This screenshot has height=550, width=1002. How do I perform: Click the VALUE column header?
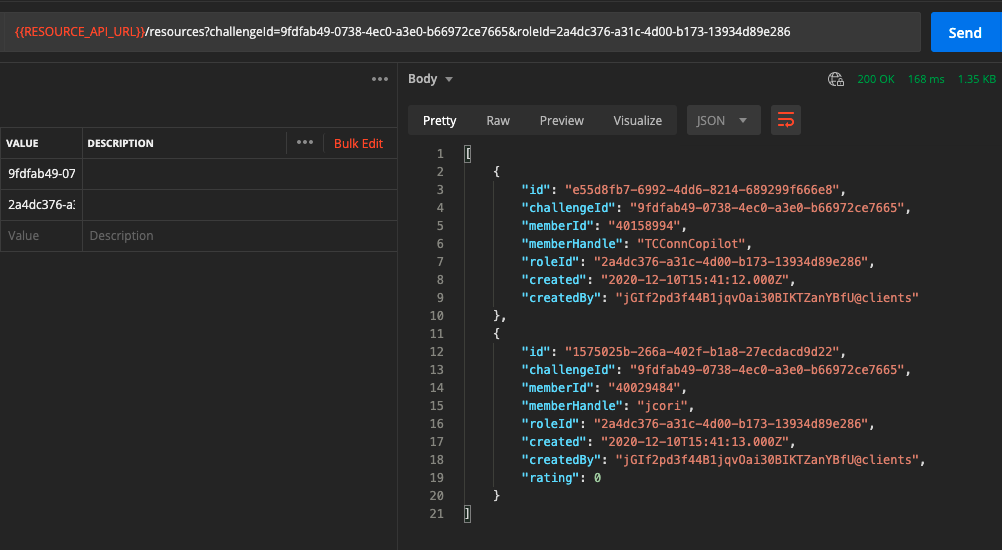22,143
